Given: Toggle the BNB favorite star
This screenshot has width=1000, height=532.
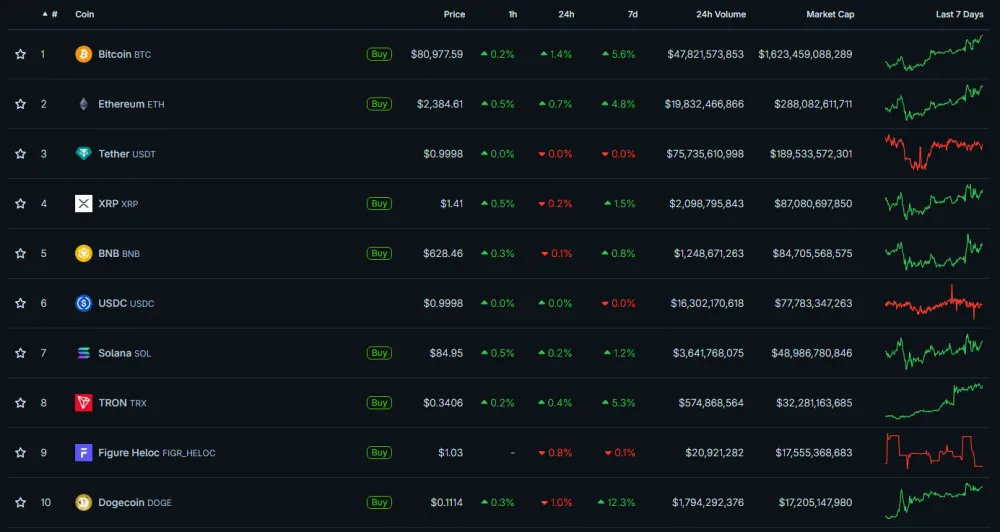Looking at the screenshot, I should (x=20, y=253).
